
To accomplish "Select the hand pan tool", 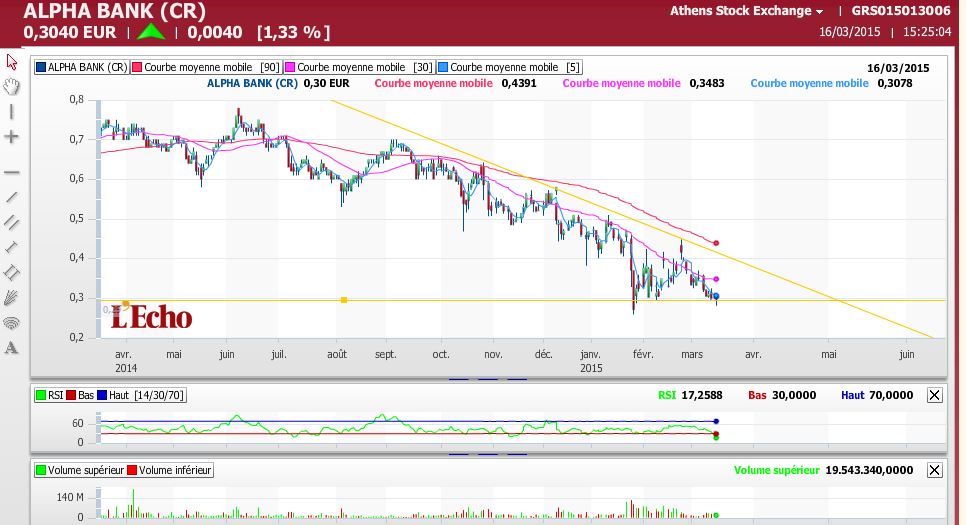I will pyautogui.click(x=12, y=86).
